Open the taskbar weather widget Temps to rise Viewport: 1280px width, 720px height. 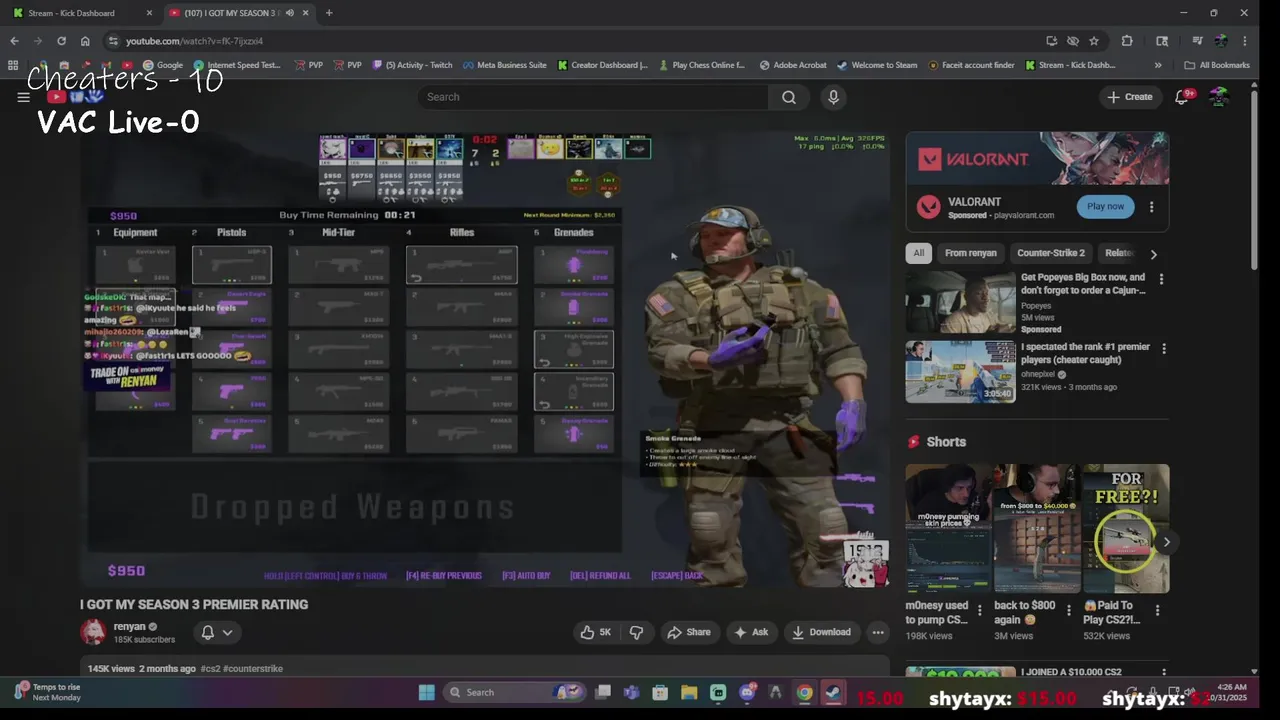tap(48, 692)
